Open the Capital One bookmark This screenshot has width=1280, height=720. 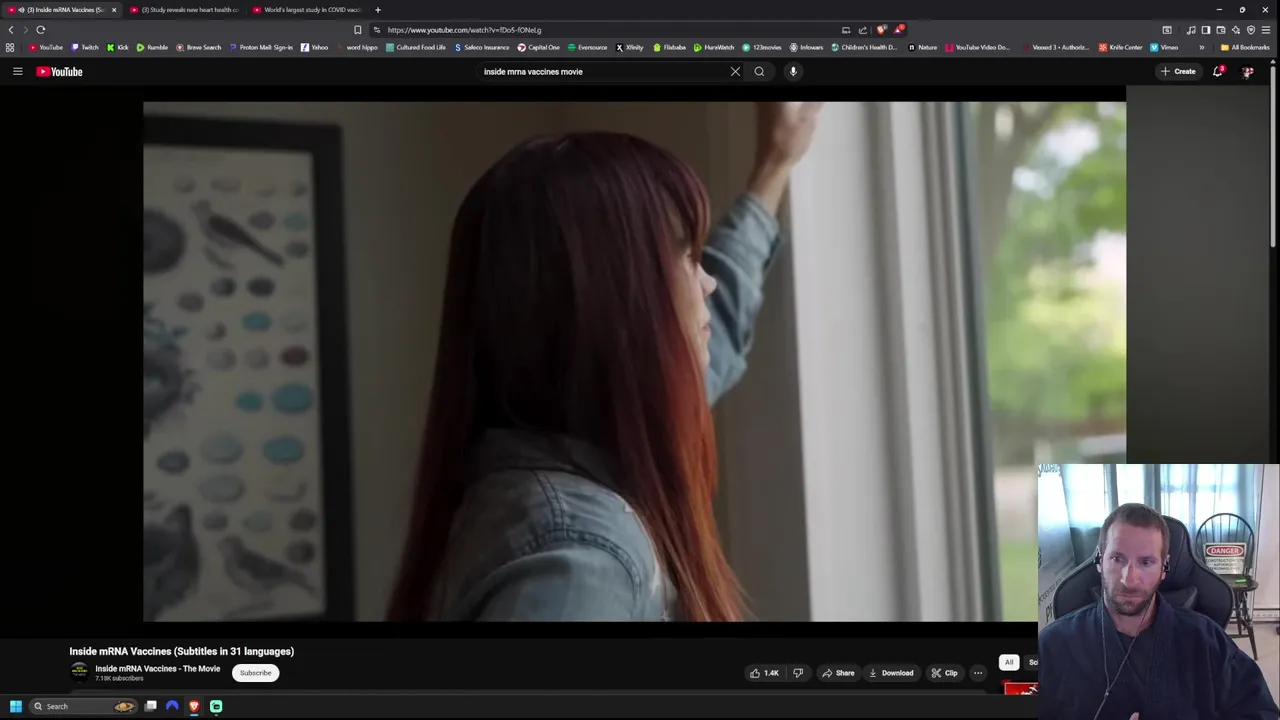(539, 47)
